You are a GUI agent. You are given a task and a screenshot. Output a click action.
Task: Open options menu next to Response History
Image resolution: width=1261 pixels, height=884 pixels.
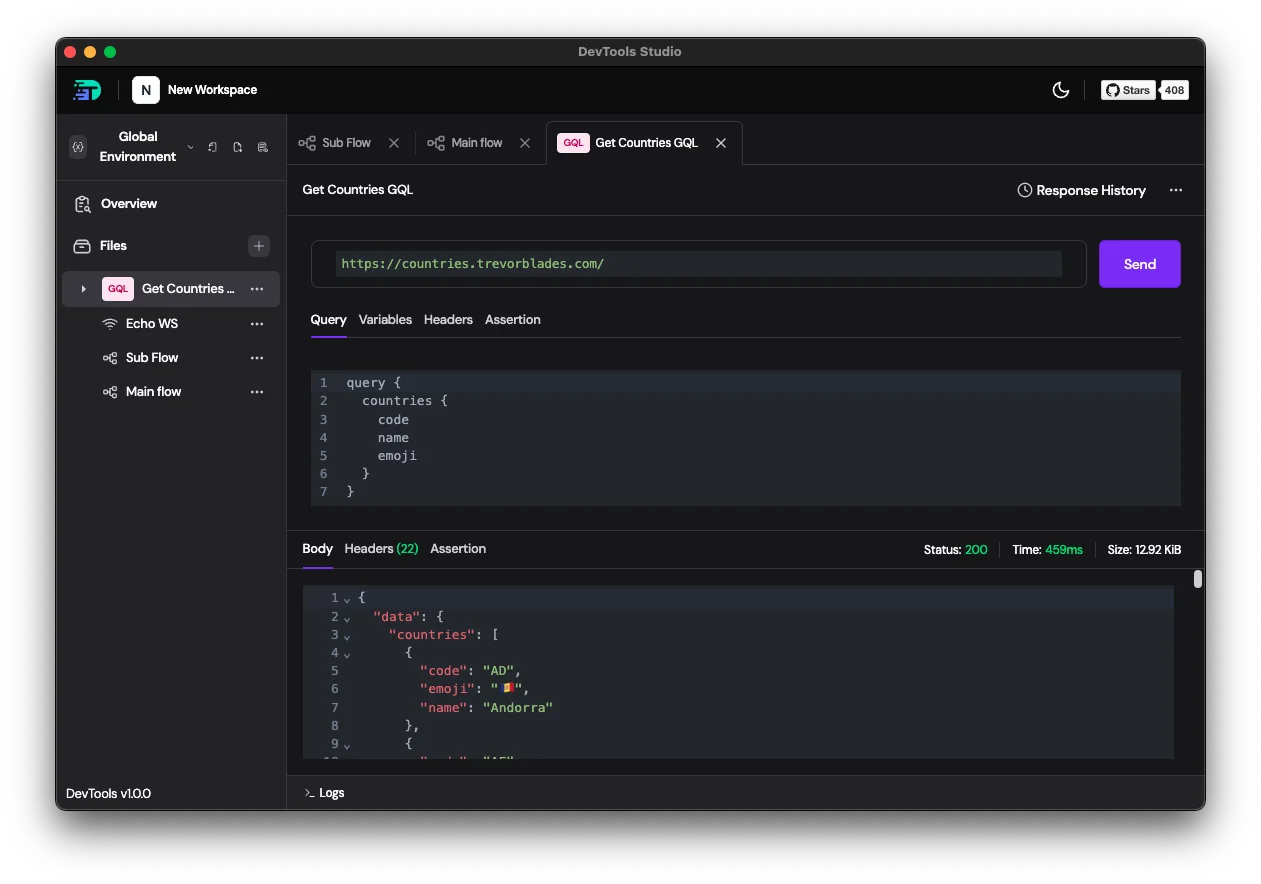pos(1176,190)
